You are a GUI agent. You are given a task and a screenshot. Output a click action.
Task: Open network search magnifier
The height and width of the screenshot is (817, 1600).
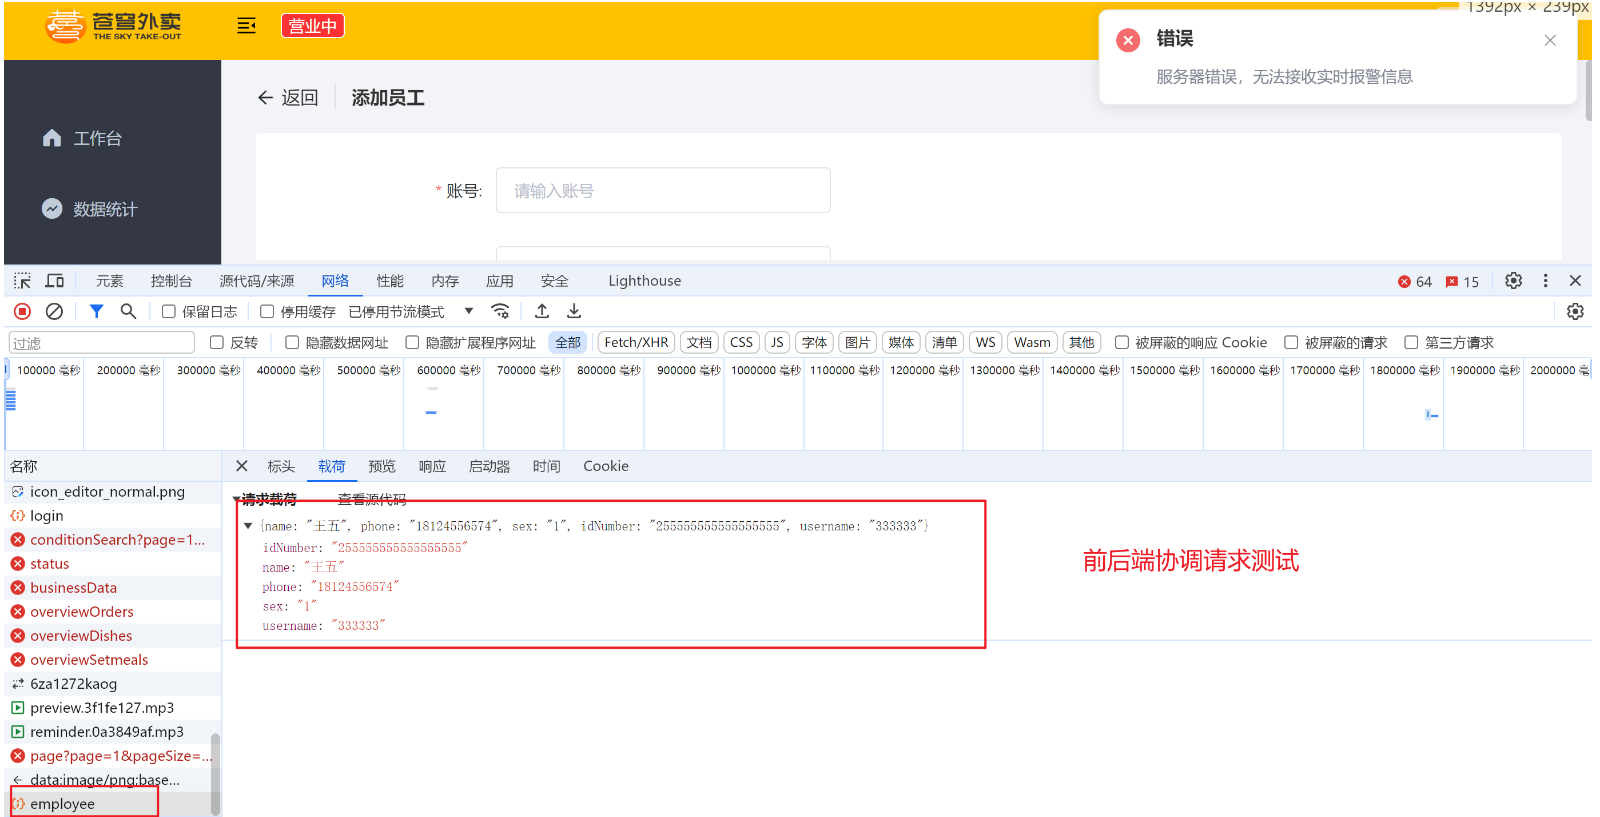pyautogui.click(x=128, y=312)
